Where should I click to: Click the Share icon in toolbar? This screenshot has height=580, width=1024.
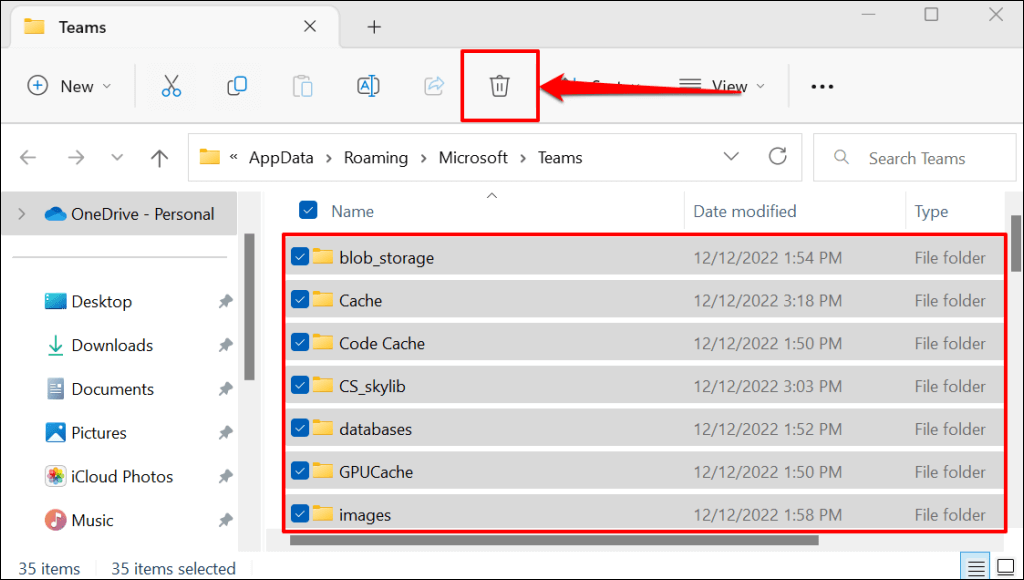coord(434,86)
